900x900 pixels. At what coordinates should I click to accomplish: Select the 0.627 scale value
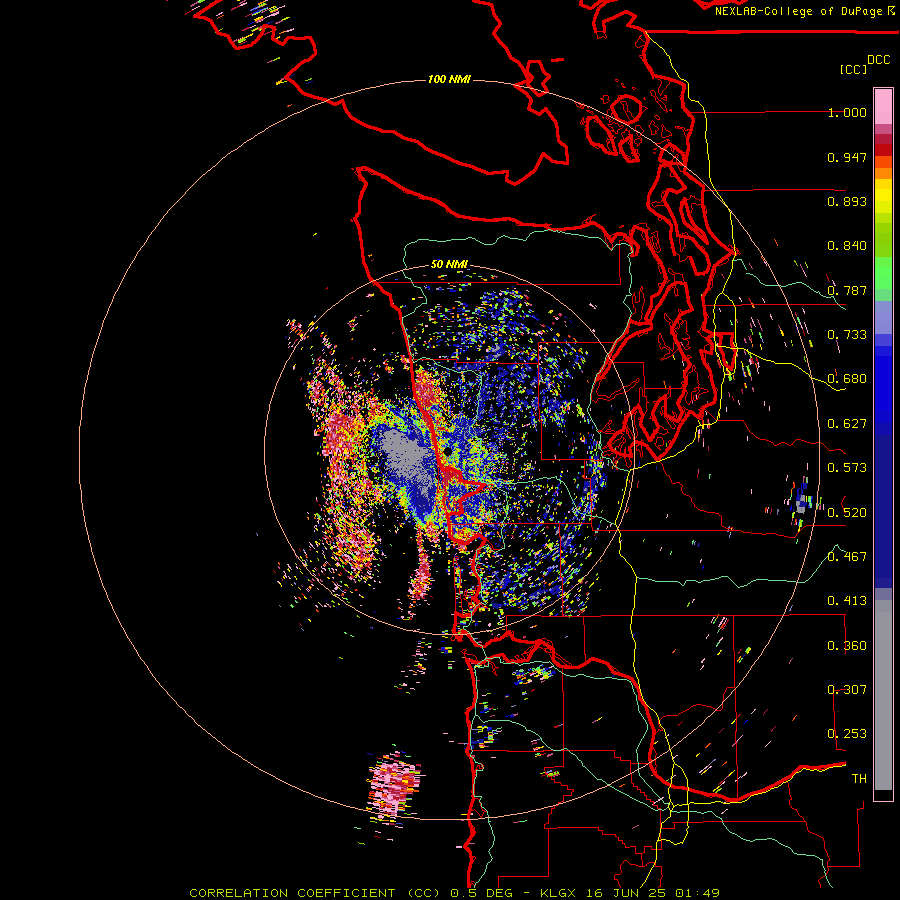tap(847, 424)
